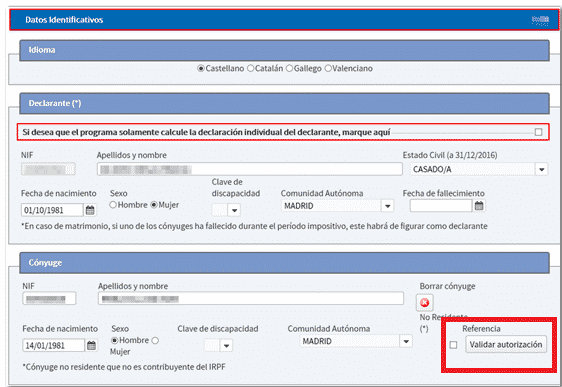Select Hombre for the spouse

pos(115,340)
